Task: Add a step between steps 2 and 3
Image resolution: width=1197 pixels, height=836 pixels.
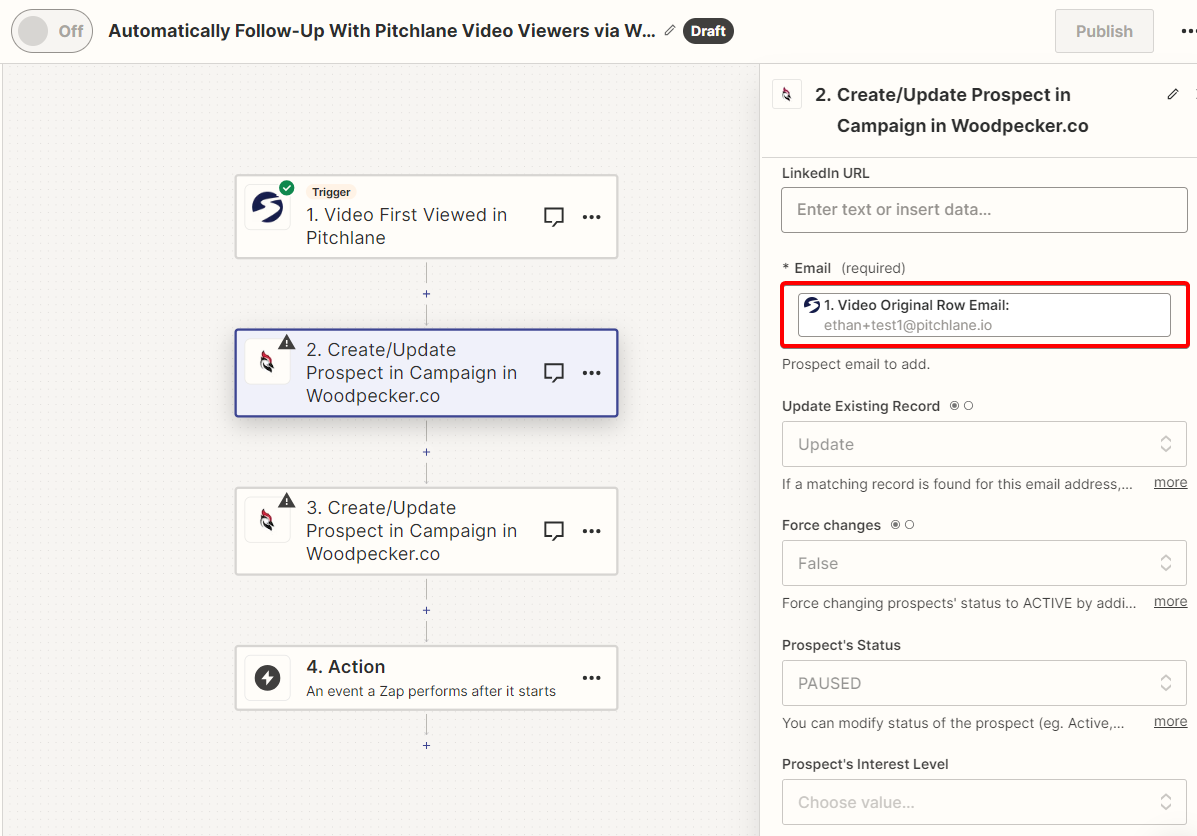Action: click(426, 452)
